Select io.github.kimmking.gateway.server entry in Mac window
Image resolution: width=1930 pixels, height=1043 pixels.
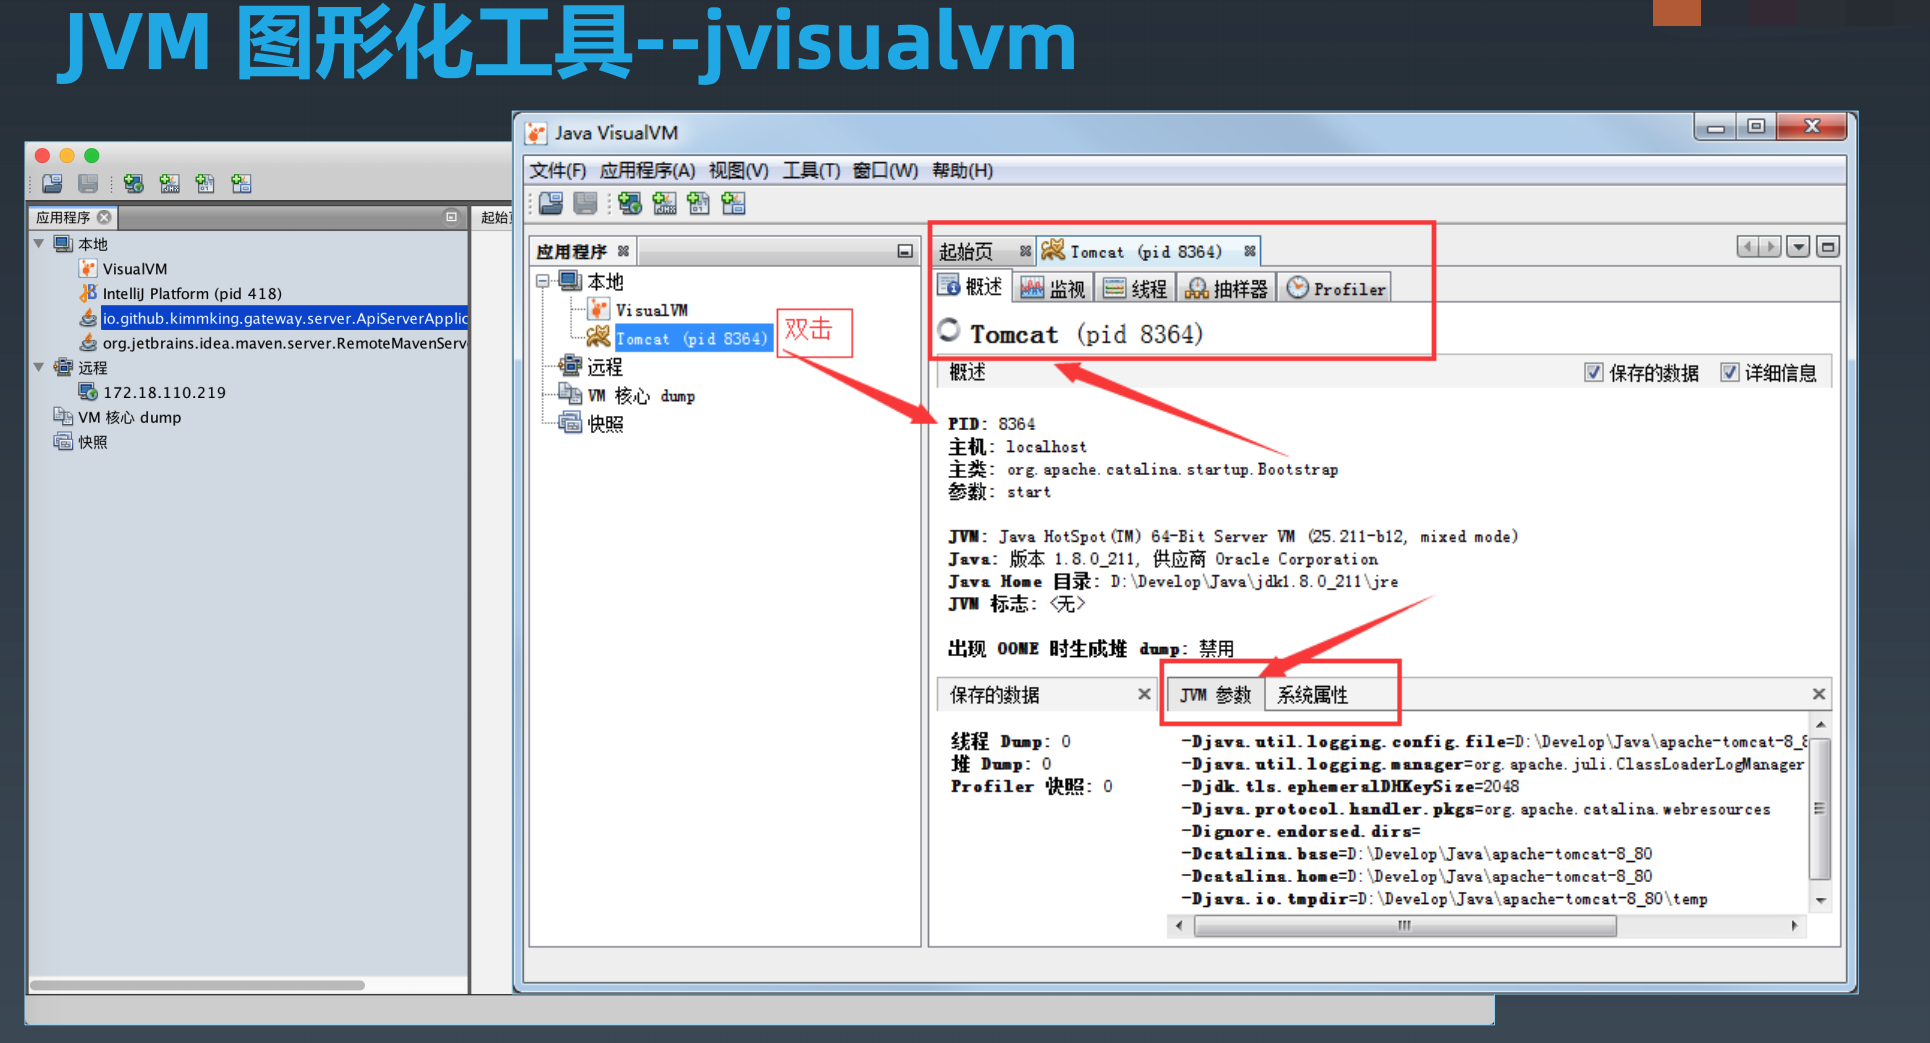(285, 318)
